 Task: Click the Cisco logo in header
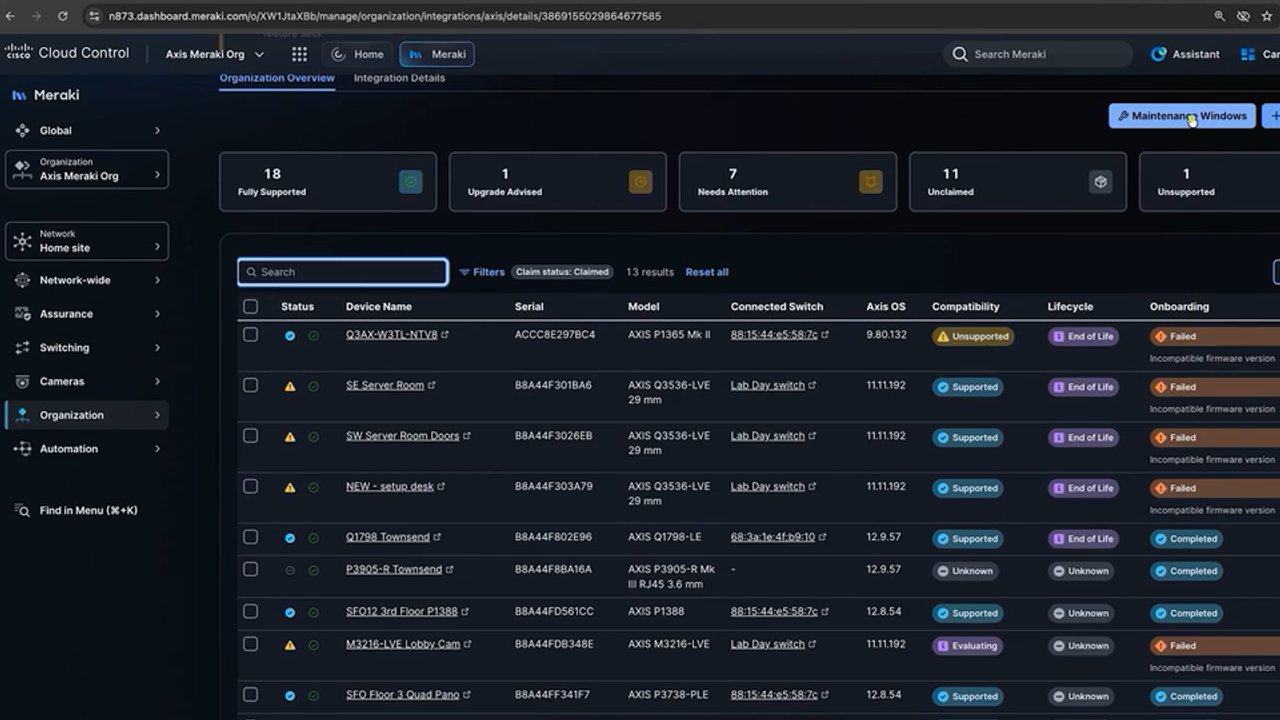tap(18, 53)
